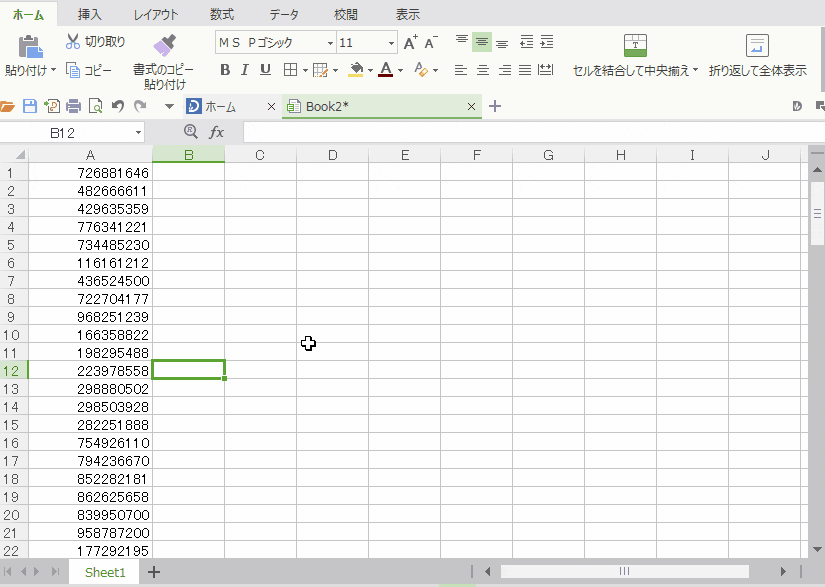Click the formula bar input field
Screen dimensions: 825x587
coord(534,132)
